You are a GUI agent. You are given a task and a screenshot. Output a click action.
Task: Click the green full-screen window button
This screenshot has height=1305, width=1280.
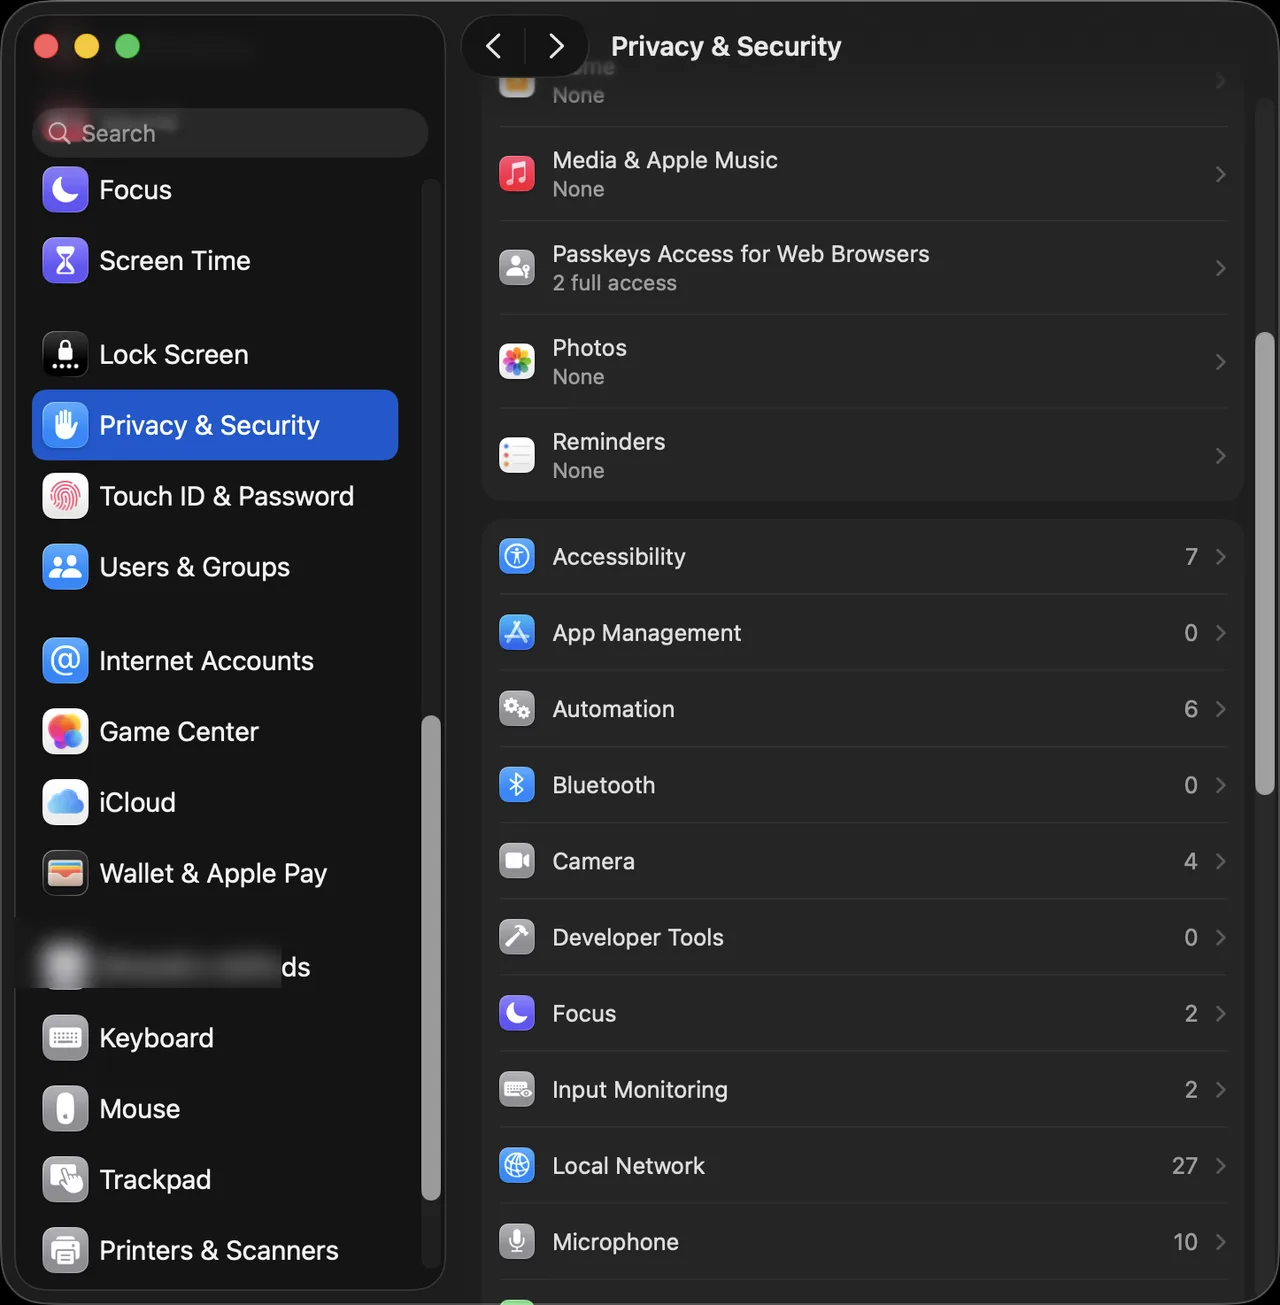click(x=127, y=46)
